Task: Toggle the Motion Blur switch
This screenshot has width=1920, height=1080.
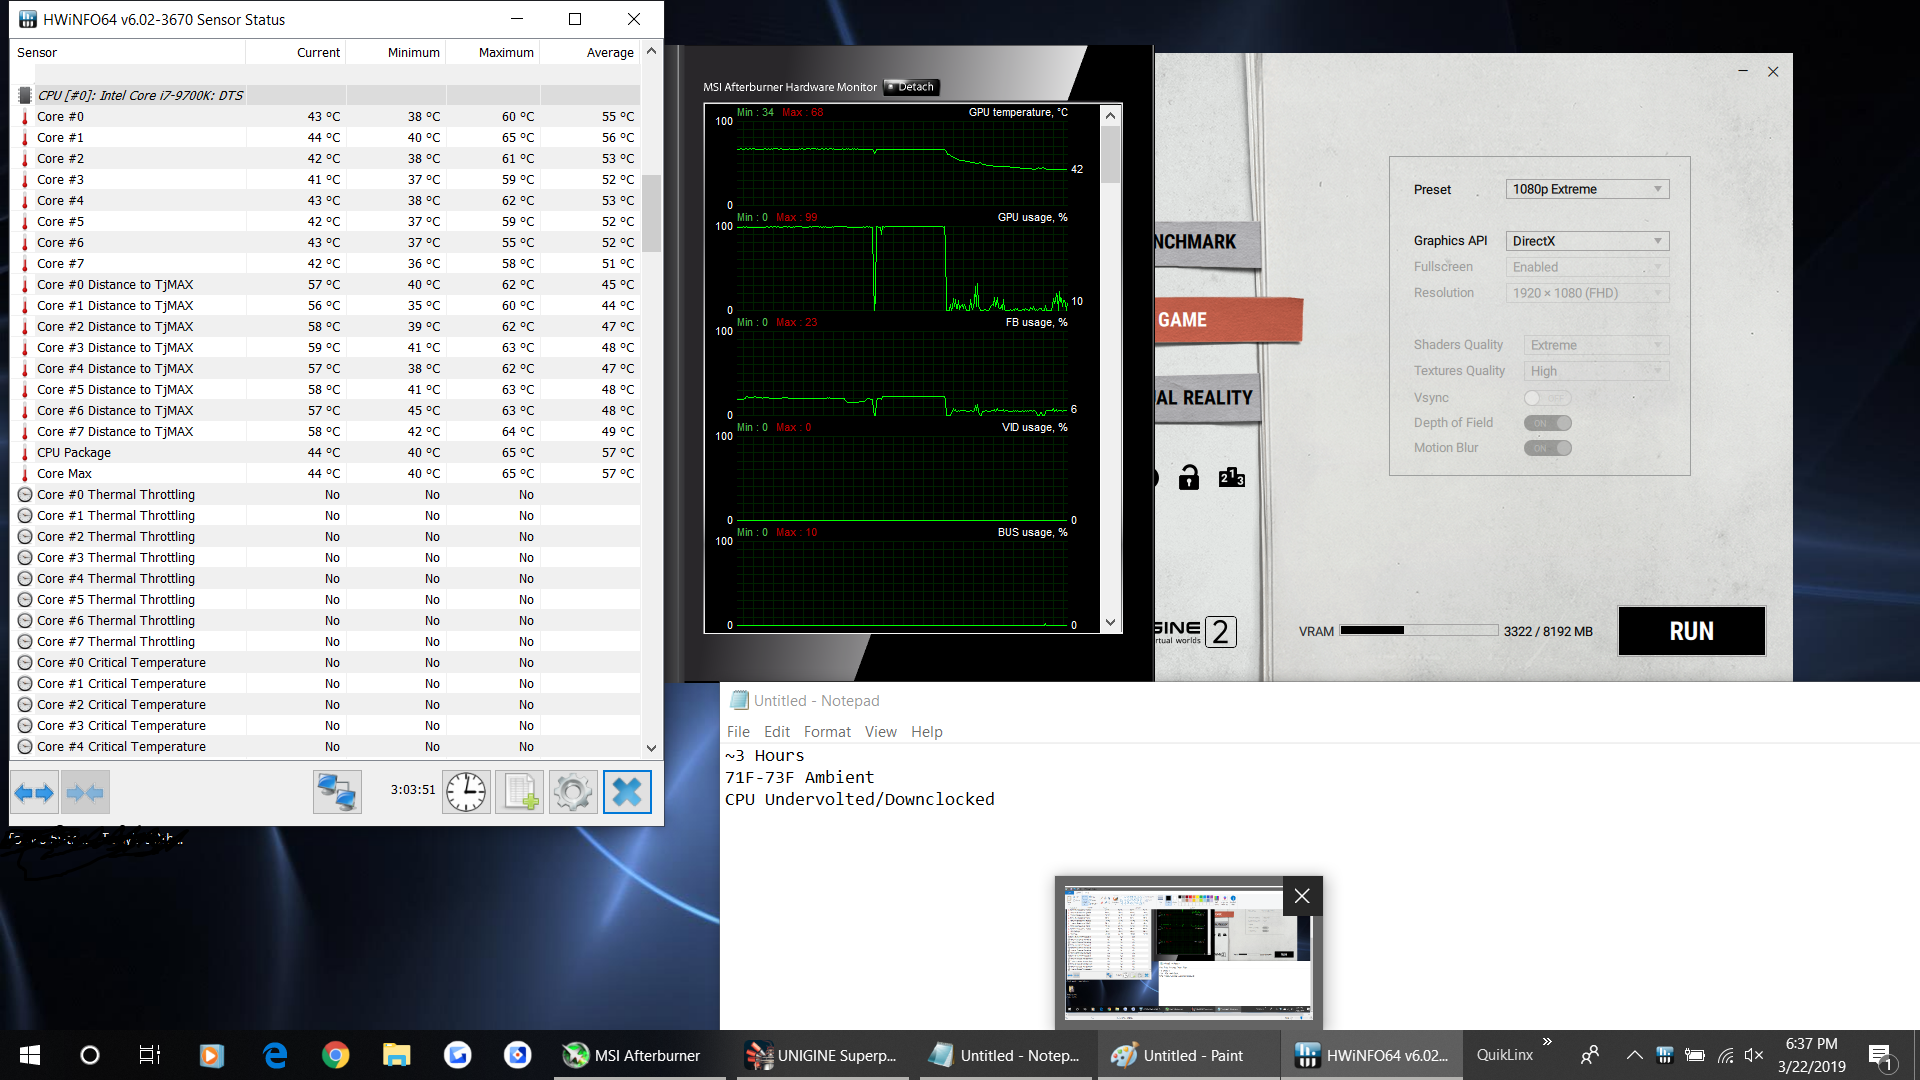Action: (x=1547, y=448)
